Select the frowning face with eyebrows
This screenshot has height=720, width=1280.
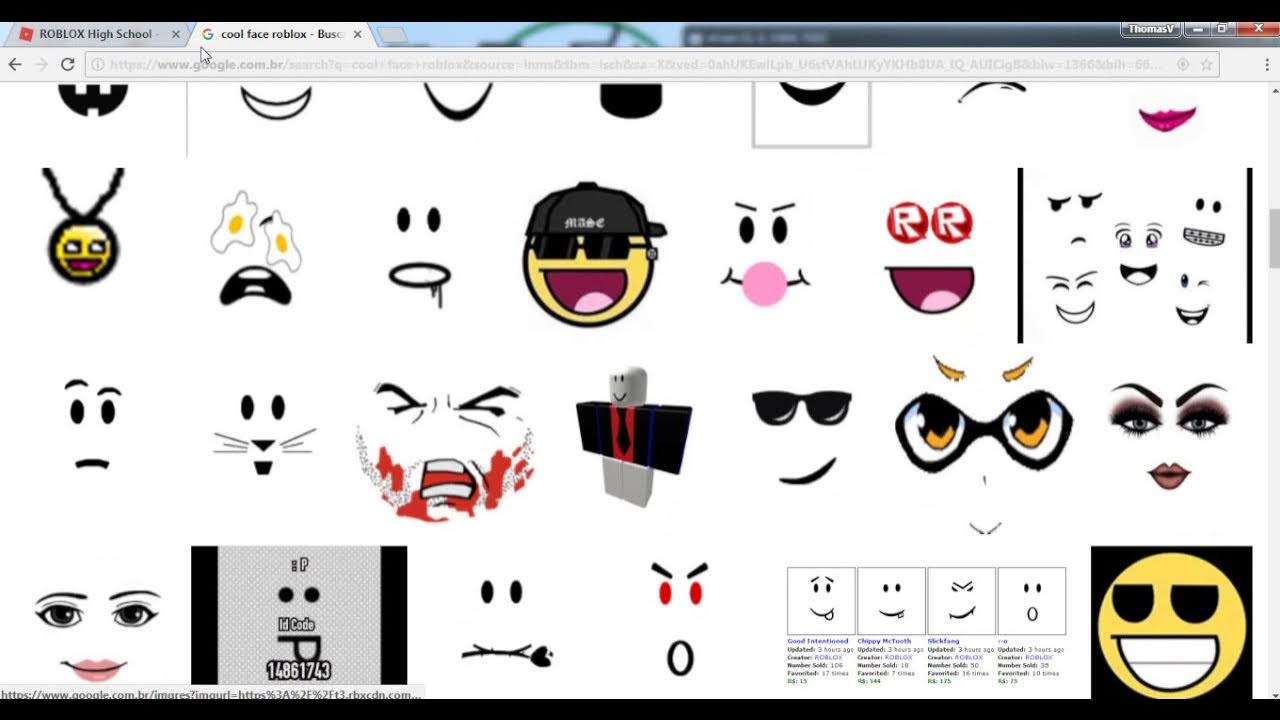[93, 424]
